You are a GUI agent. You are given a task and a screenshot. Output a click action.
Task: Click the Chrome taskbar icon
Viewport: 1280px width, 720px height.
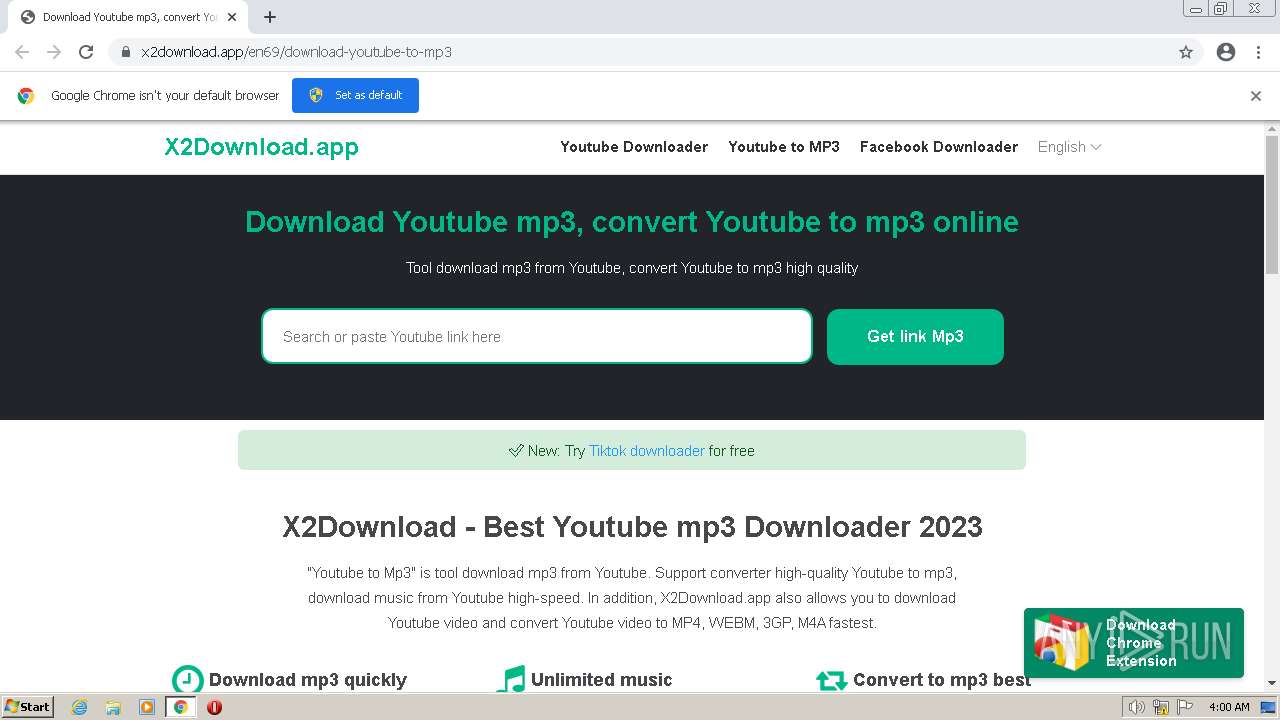tap(181, 707)
